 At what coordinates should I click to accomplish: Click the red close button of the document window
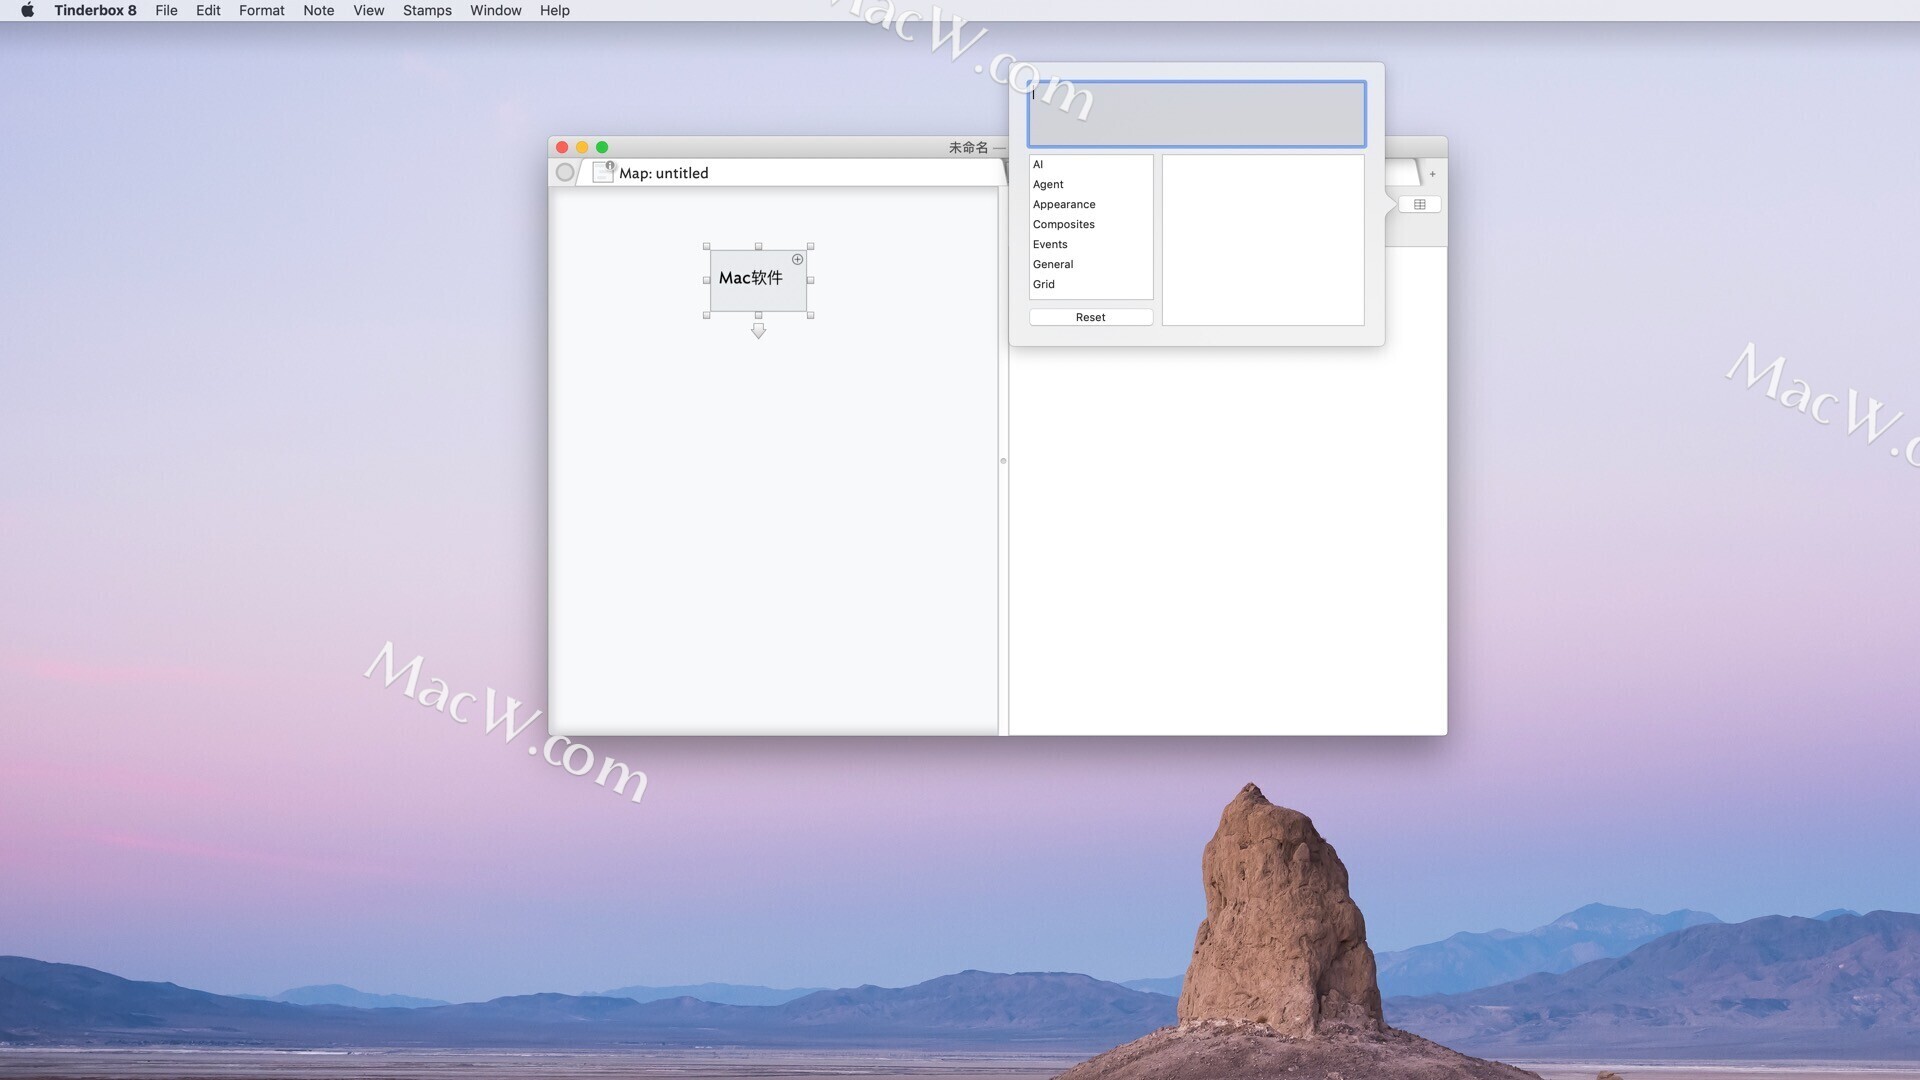(x=562, y=147)
